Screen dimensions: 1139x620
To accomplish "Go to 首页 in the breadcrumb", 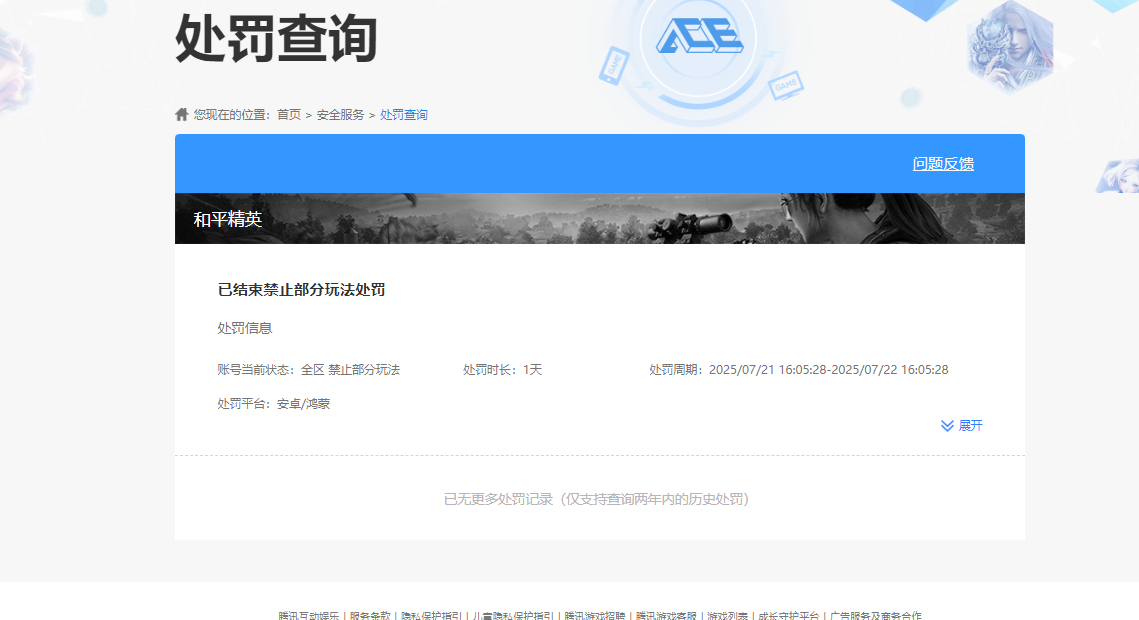I will click(288, 115).
